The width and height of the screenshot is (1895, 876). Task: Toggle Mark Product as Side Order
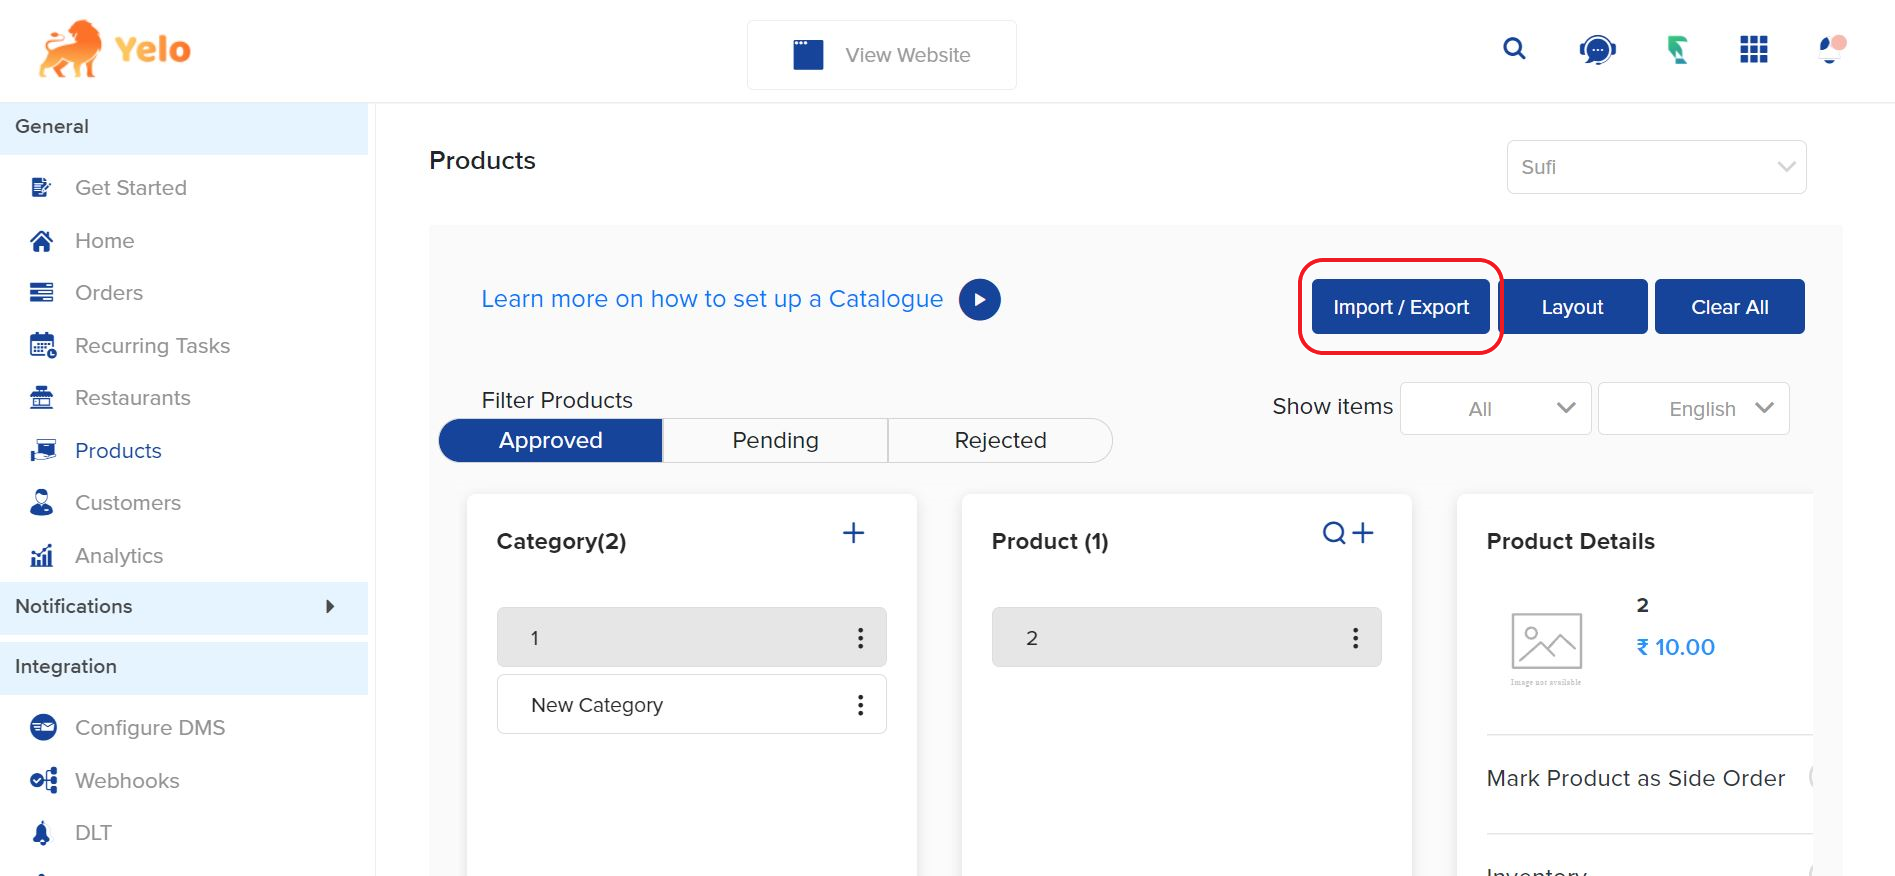1810,777
